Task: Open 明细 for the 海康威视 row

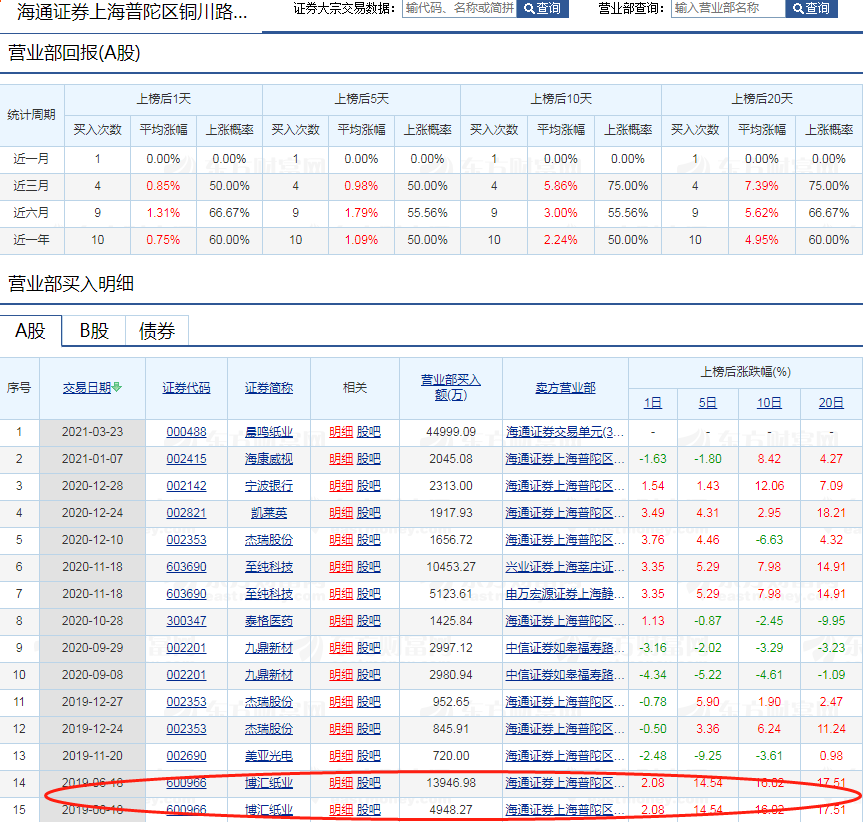Action: pyautogui.click(x=341, y=459)
